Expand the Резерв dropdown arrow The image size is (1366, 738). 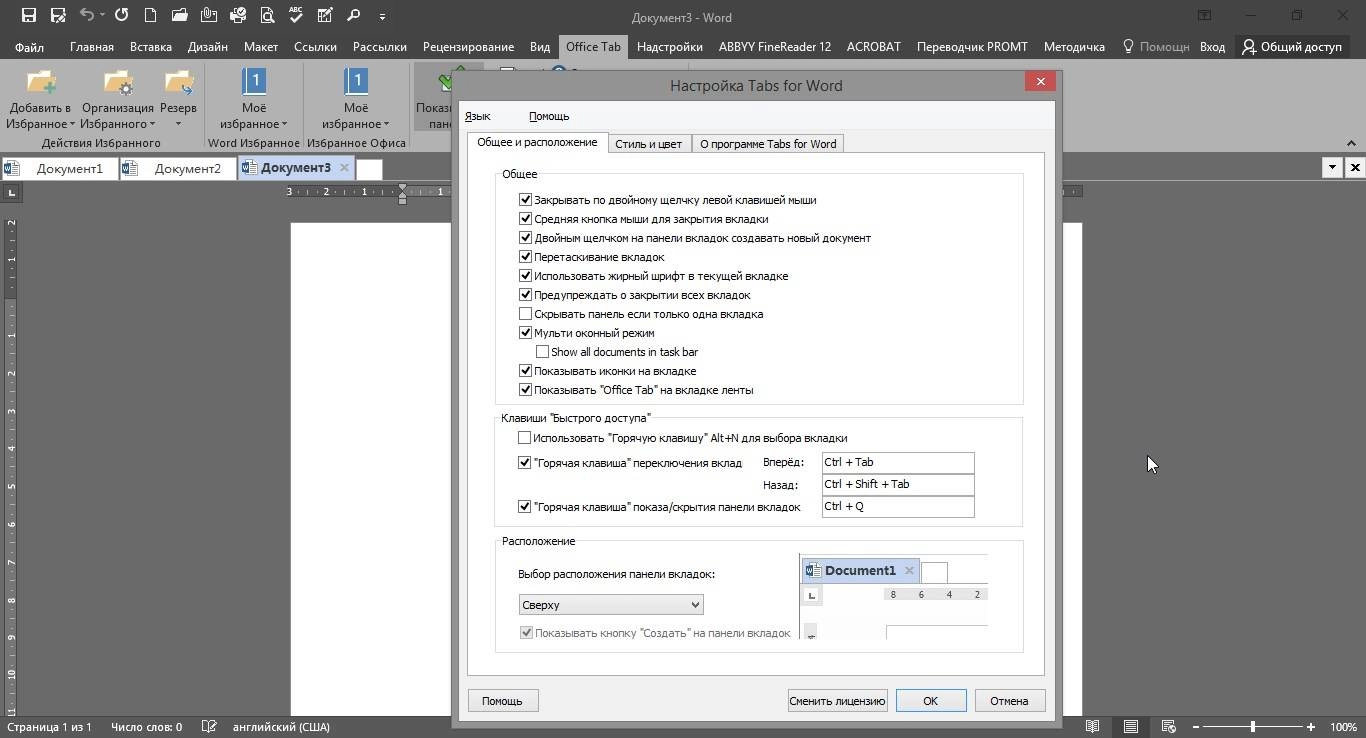coord(178,125)
